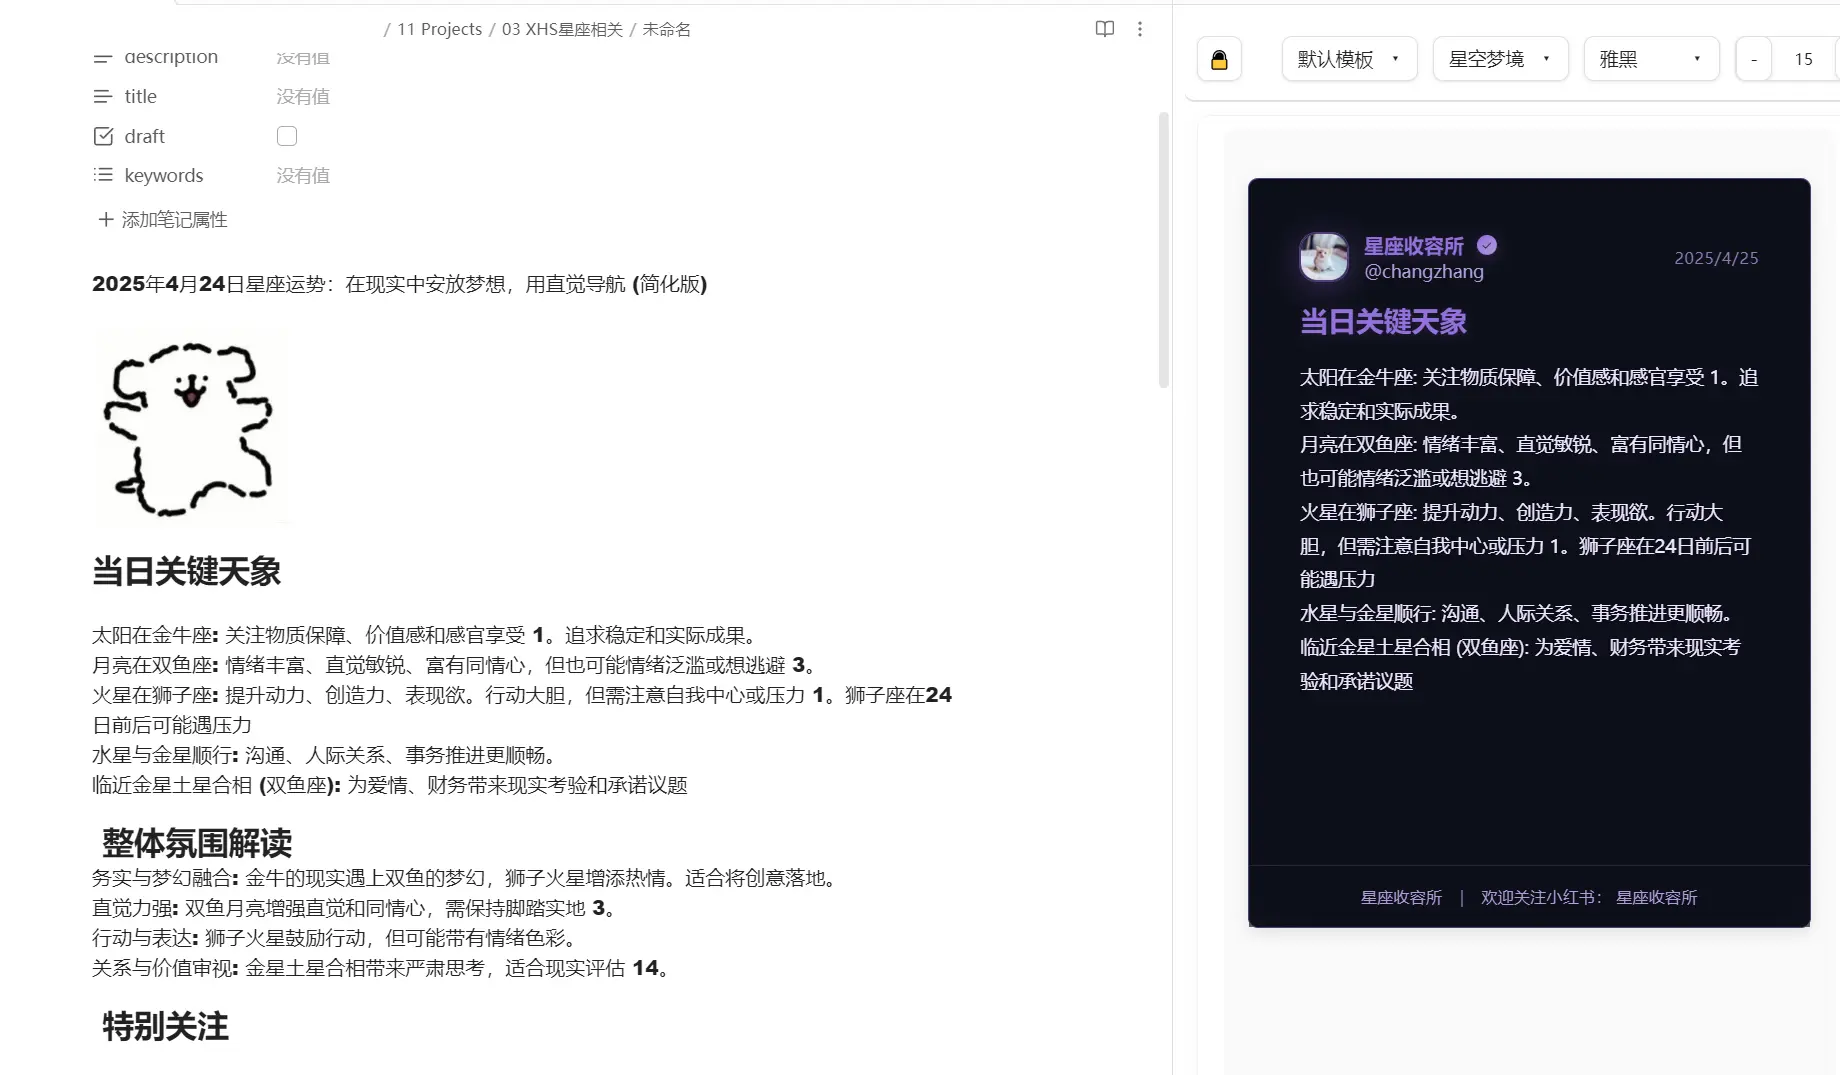Enable the draft checkbox
This screenshot has width=1840, height=1075.
pyautogui.click(x=287, y=136)
